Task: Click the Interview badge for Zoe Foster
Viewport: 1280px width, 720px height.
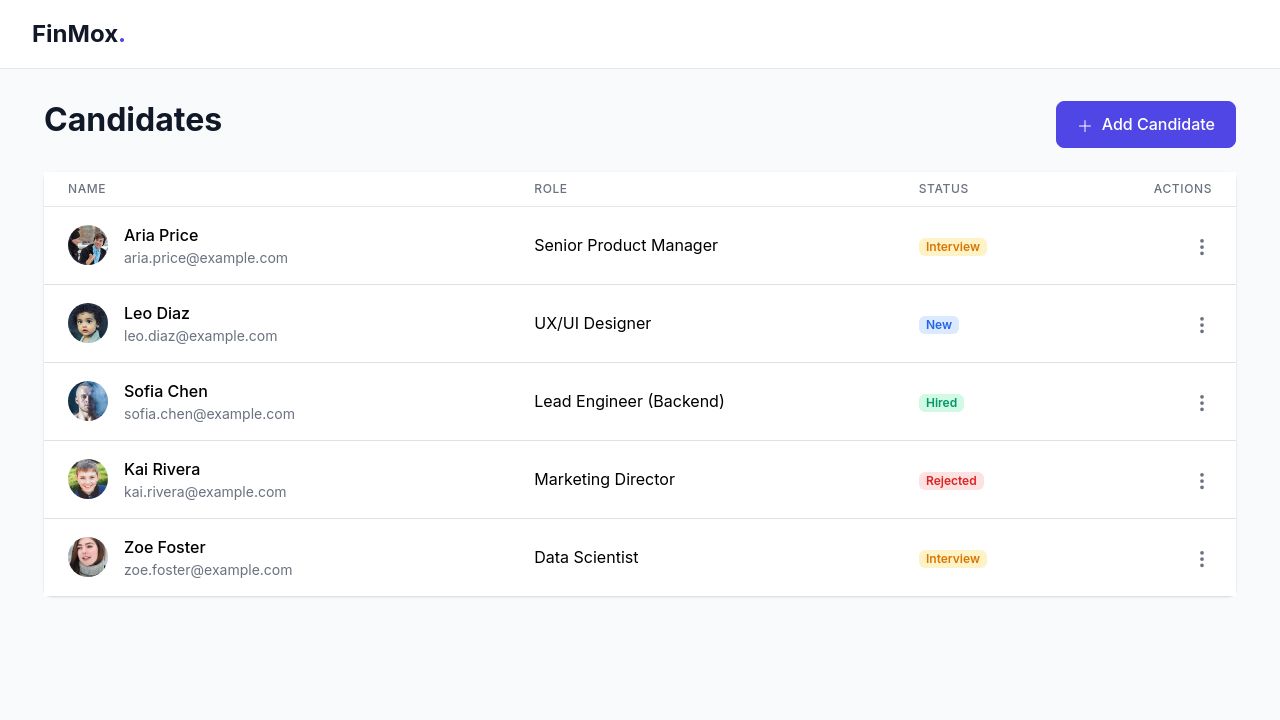Action: pyautogui.click(x=952, y=559)
